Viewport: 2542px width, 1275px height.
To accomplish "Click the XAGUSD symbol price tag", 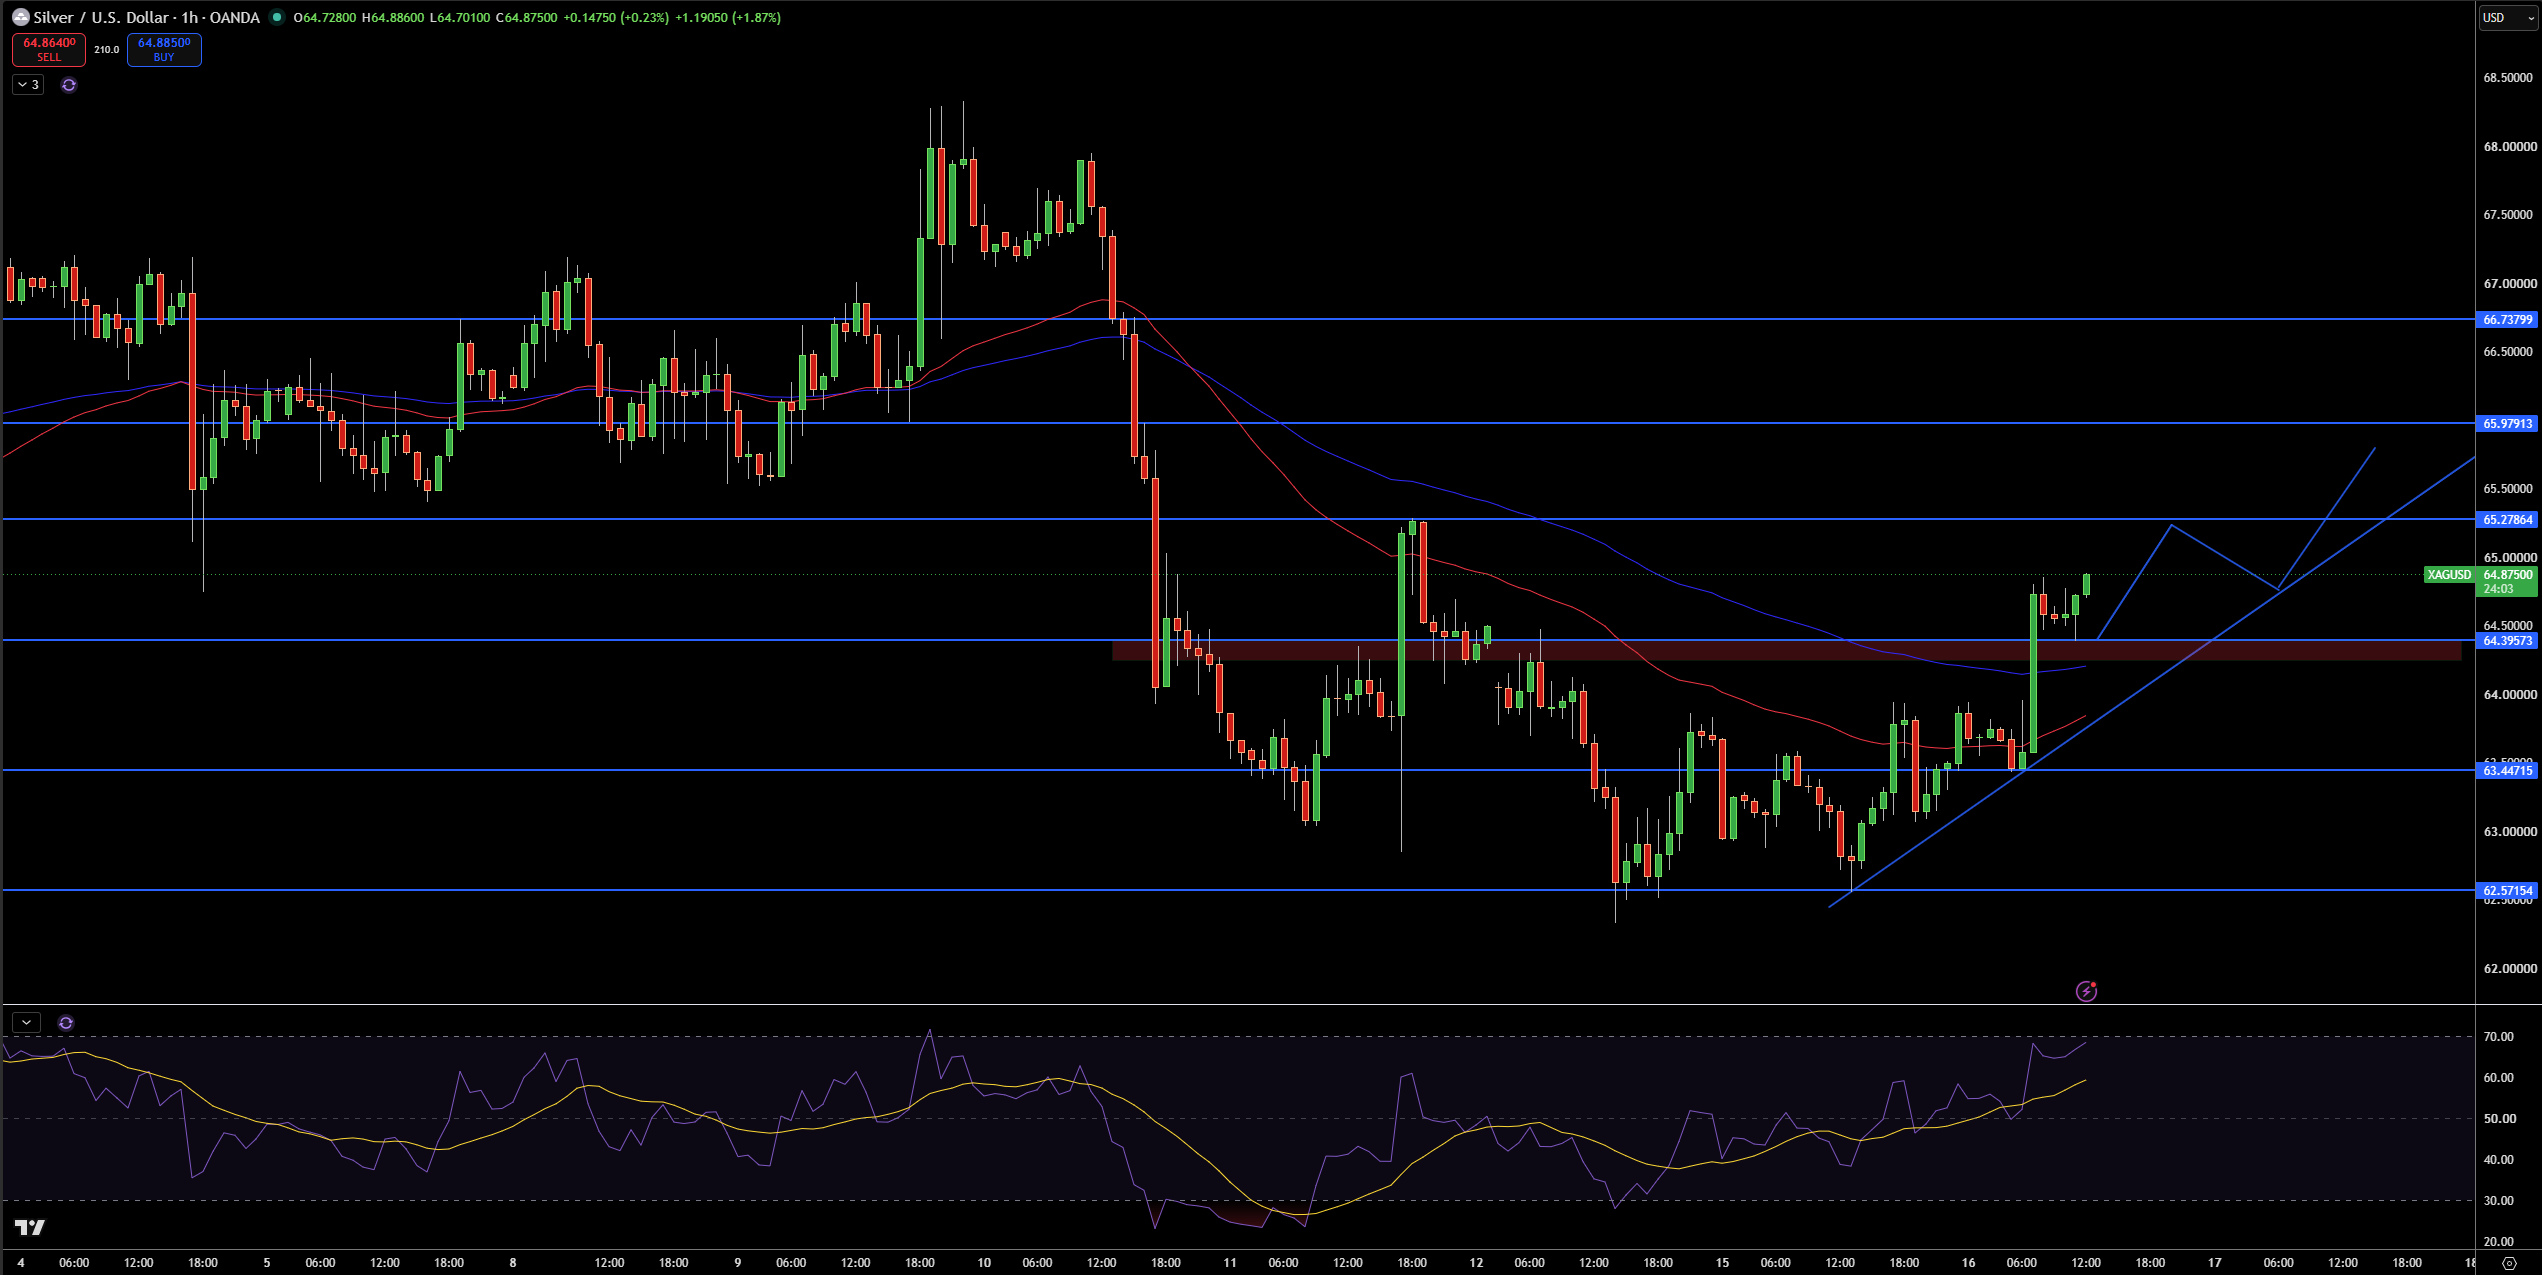I will coord(2449,575).
